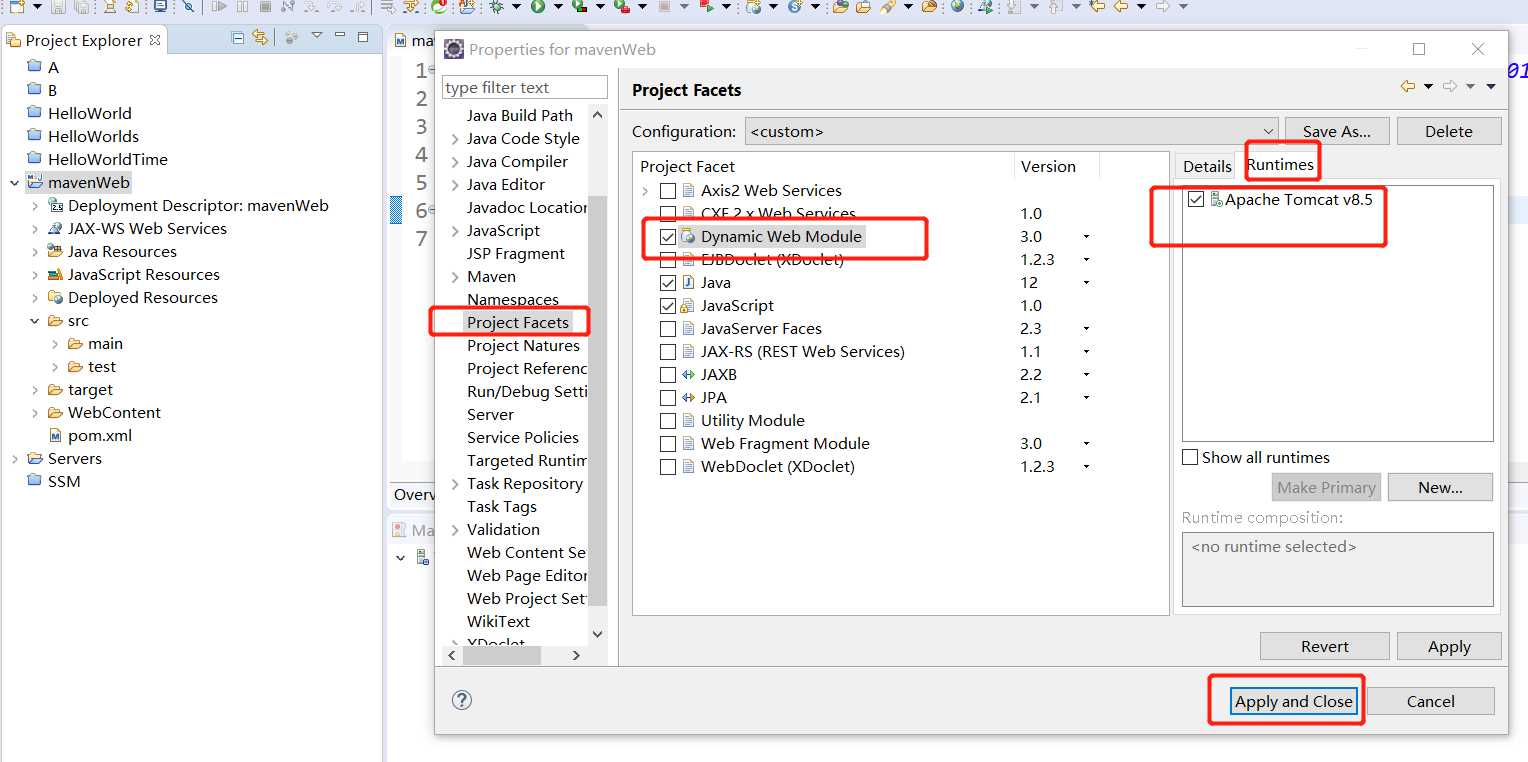
Task: Click the Deployment Descriptor icon
Action: click(x=56, y=206)
